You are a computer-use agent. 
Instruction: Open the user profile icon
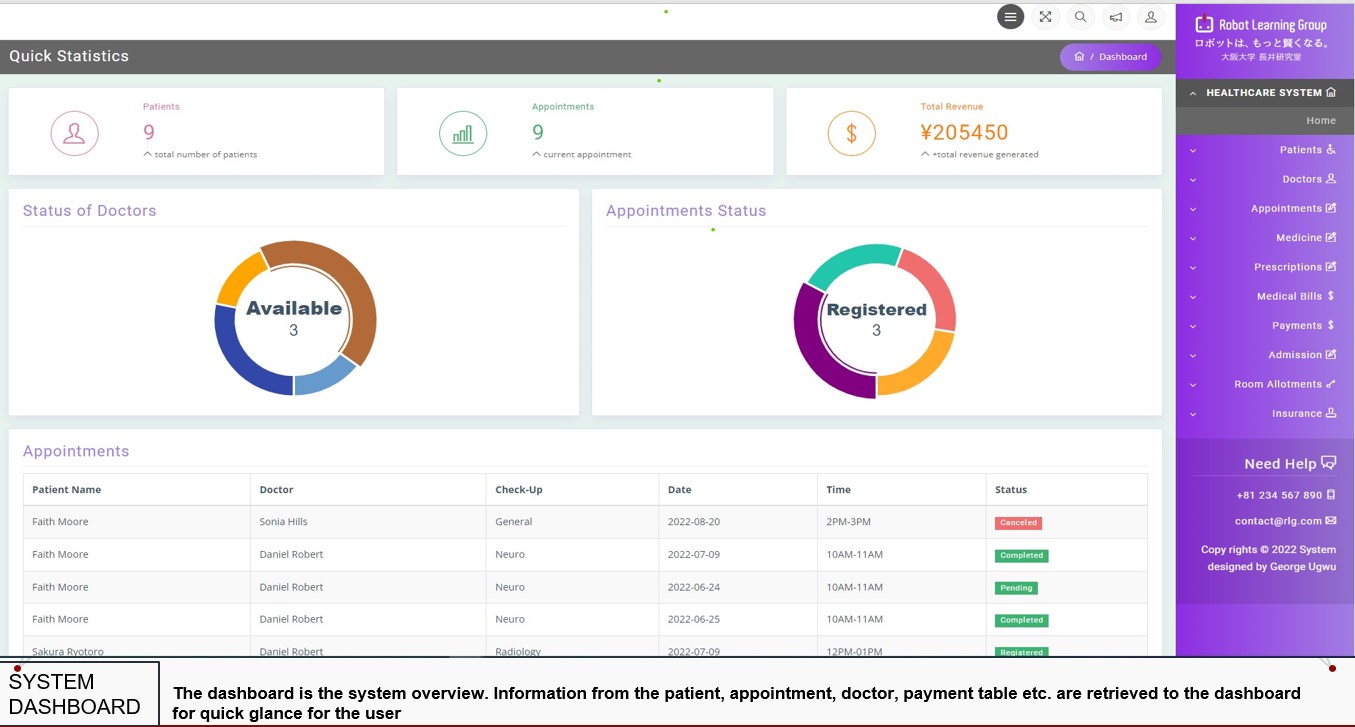[x=1150, y=16]
